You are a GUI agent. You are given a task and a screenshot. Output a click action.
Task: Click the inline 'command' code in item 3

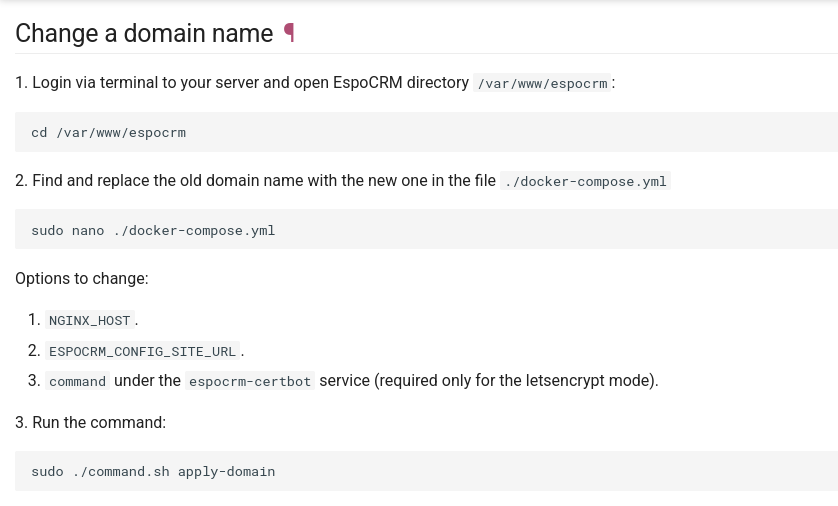coord(77,381)
